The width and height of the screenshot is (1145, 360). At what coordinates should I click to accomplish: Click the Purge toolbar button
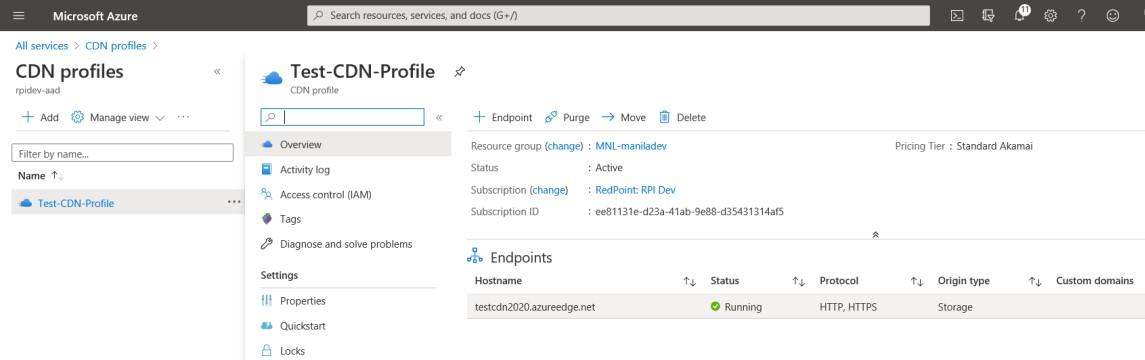567,117
